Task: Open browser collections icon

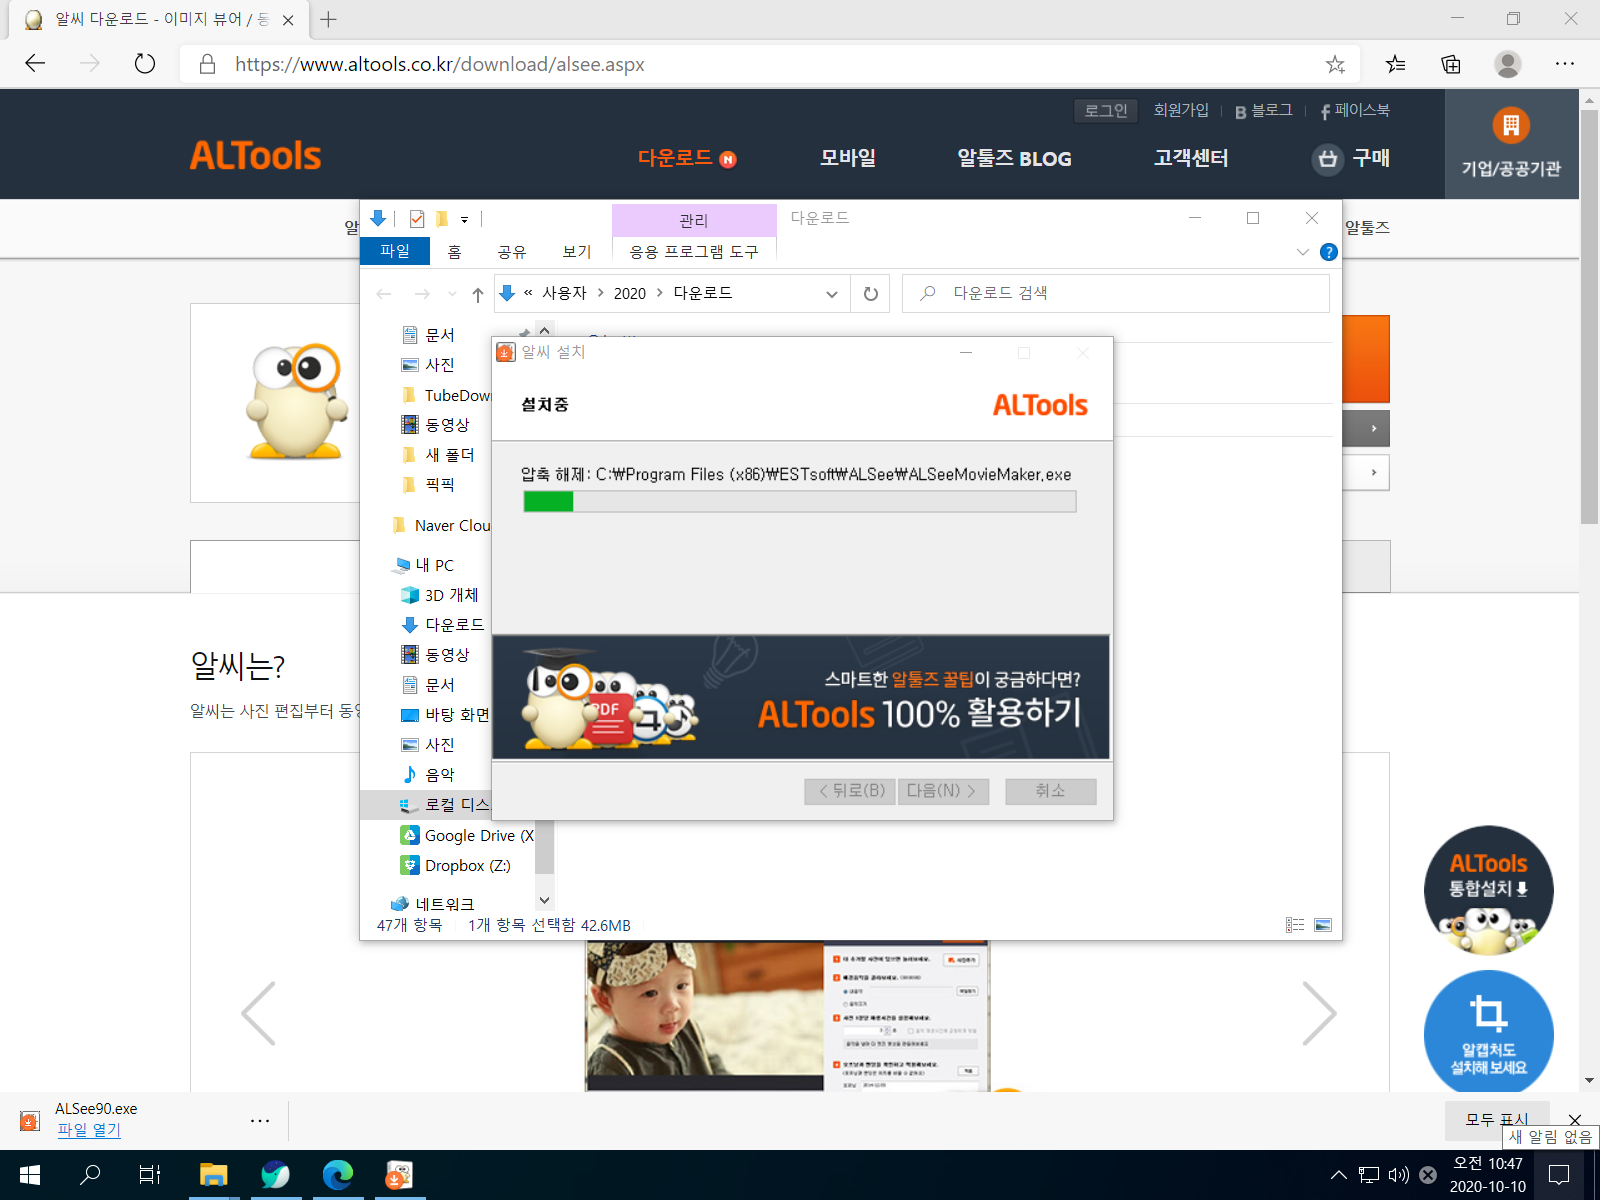Action: click(1451, 64)
